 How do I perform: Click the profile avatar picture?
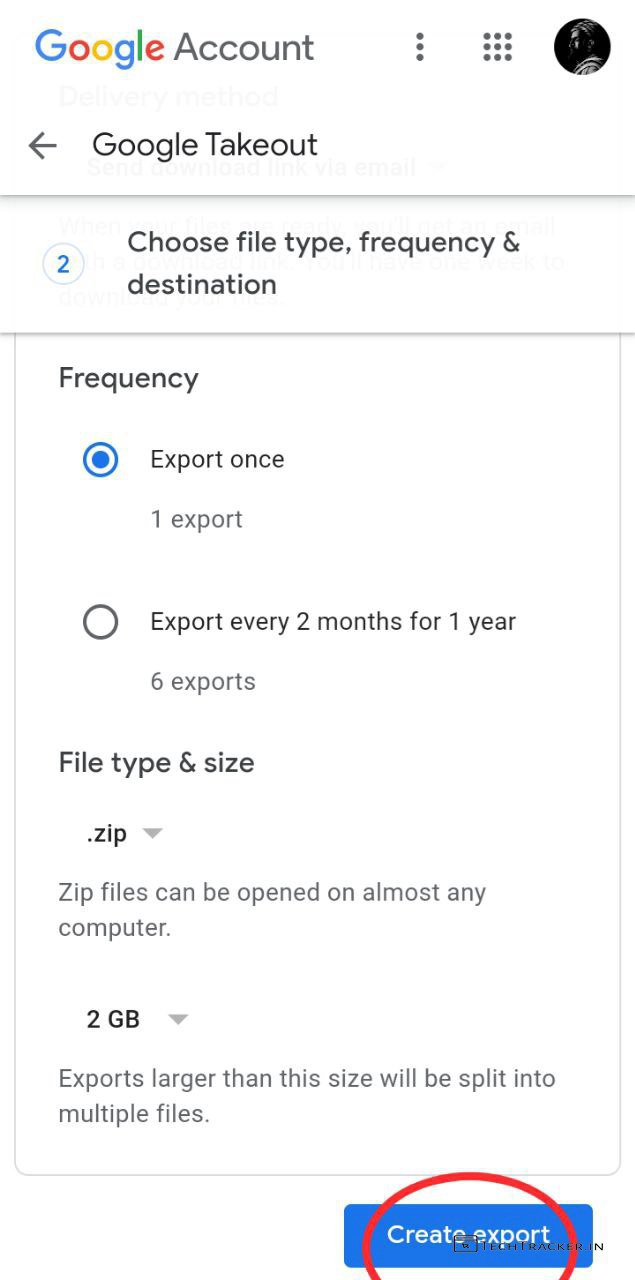tap(582, 46)
